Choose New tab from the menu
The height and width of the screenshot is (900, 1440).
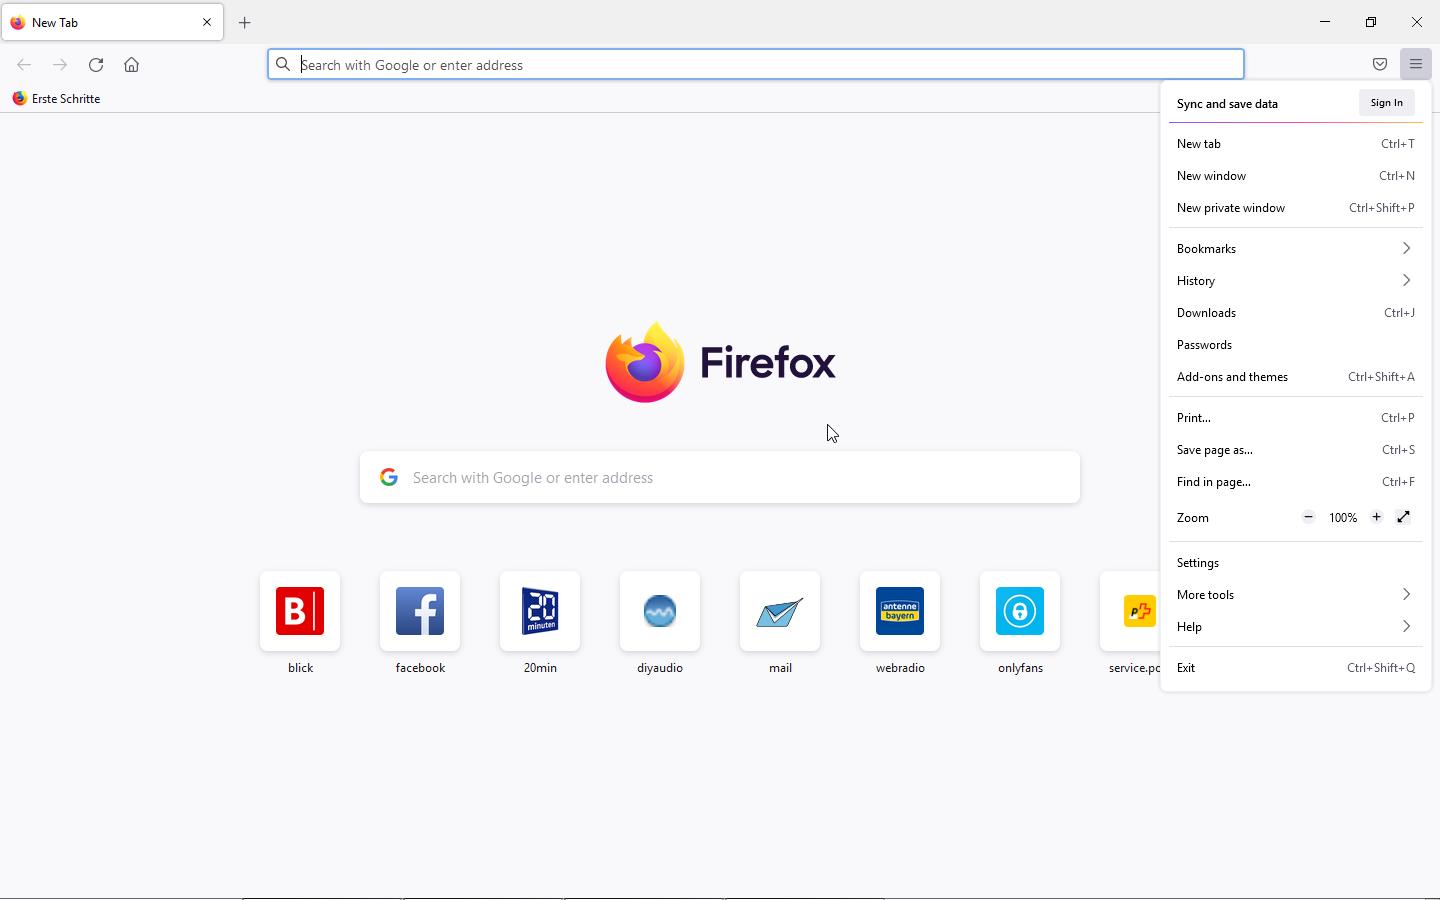[x=1295, y=144]
